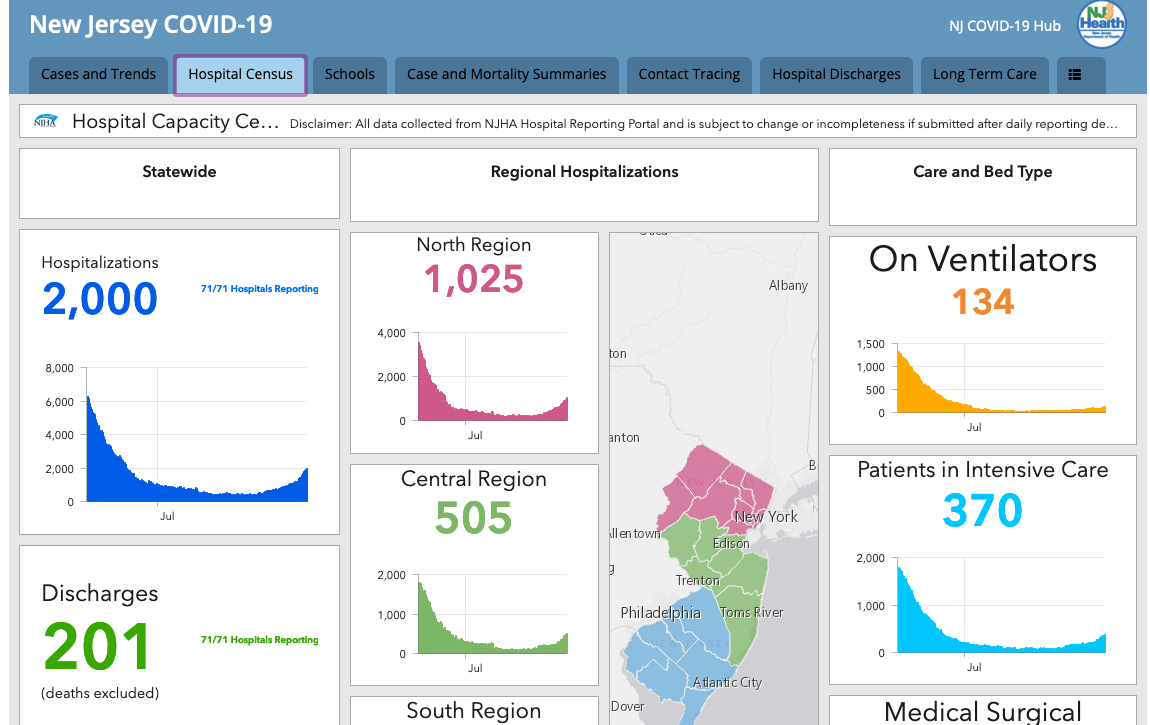The width and height of the screenshot is (1150, 725).
Task: Open Case and Mortality Summaries tab
Action: click(507, 75)
